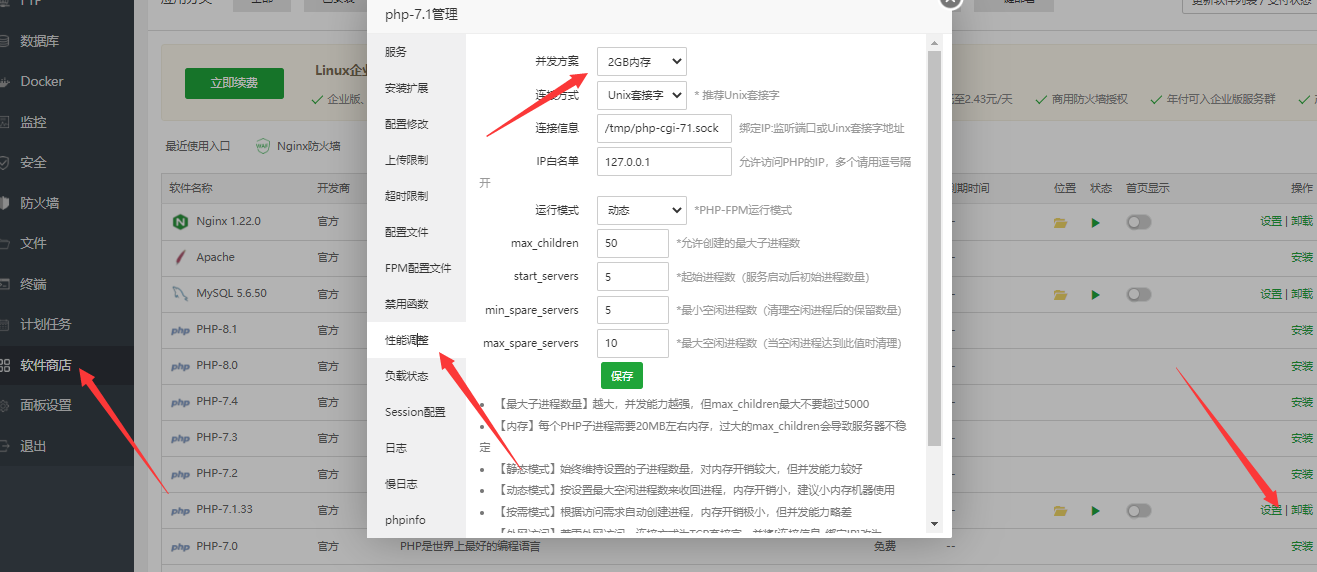The width and height of the screenshot is (1317, 572).
Task: Open the Nginx防火墙 shortcut link
Action: click(x=307, y=146)
